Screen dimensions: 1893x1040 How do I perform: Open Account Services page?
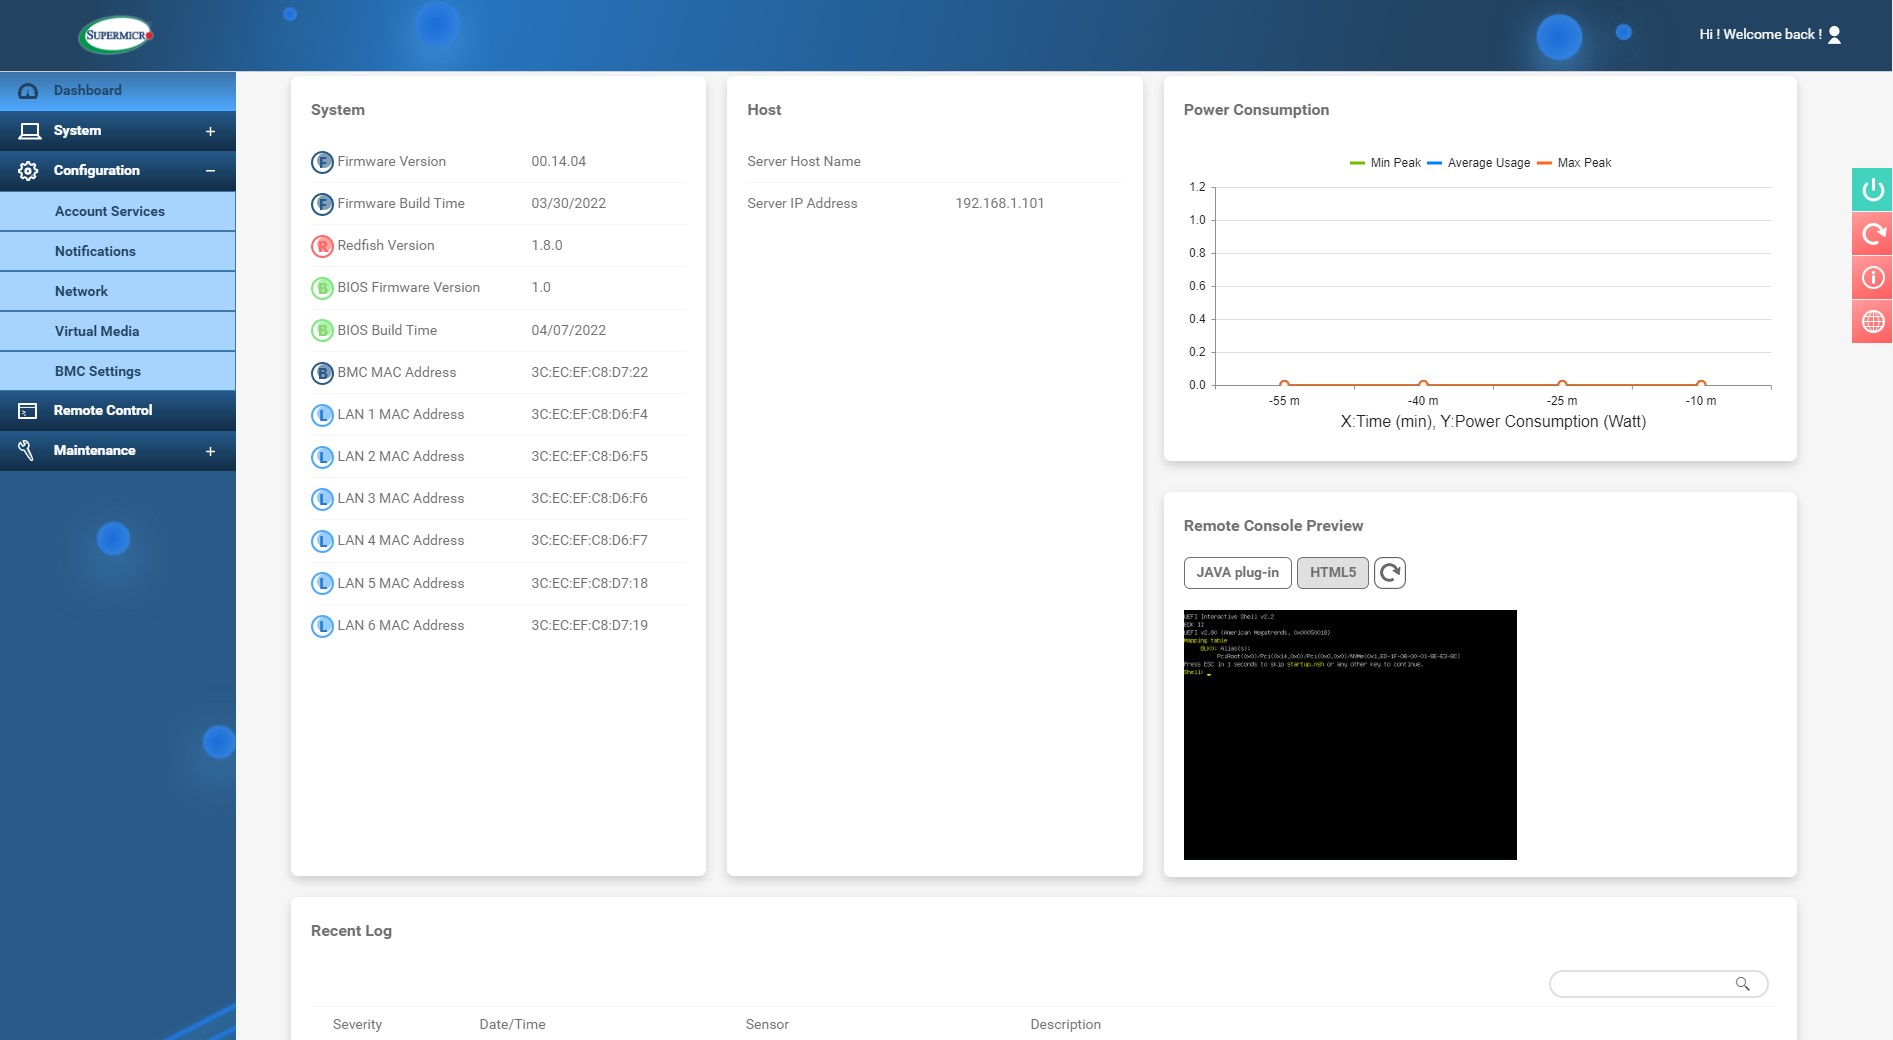(x=110, y=211)
